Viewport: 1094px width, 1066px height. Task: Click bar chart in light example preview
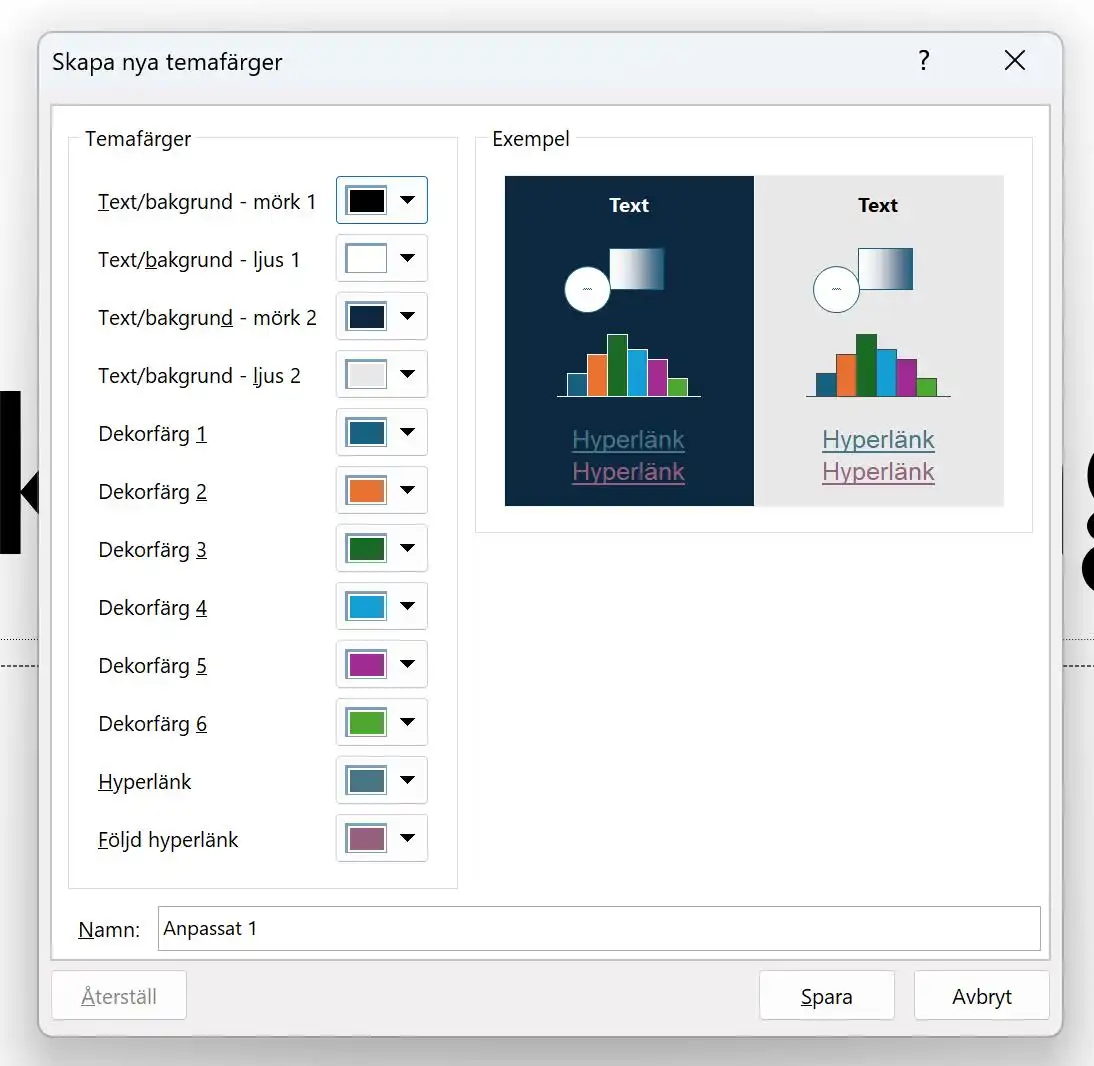coord(878,366)
